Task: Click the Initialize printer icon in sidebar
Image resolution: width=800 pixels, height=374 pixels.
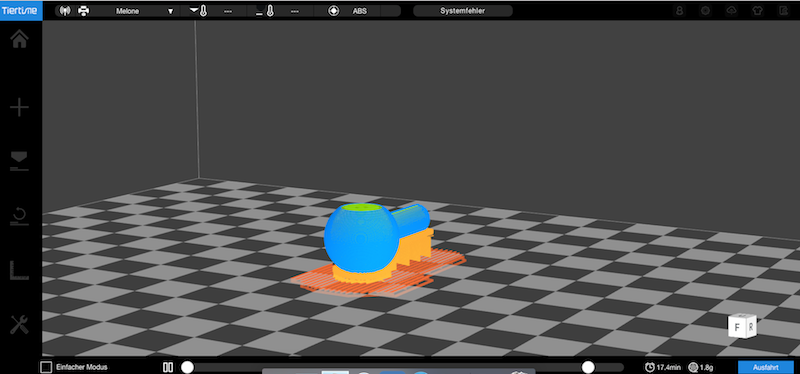Action: [19, 215]
